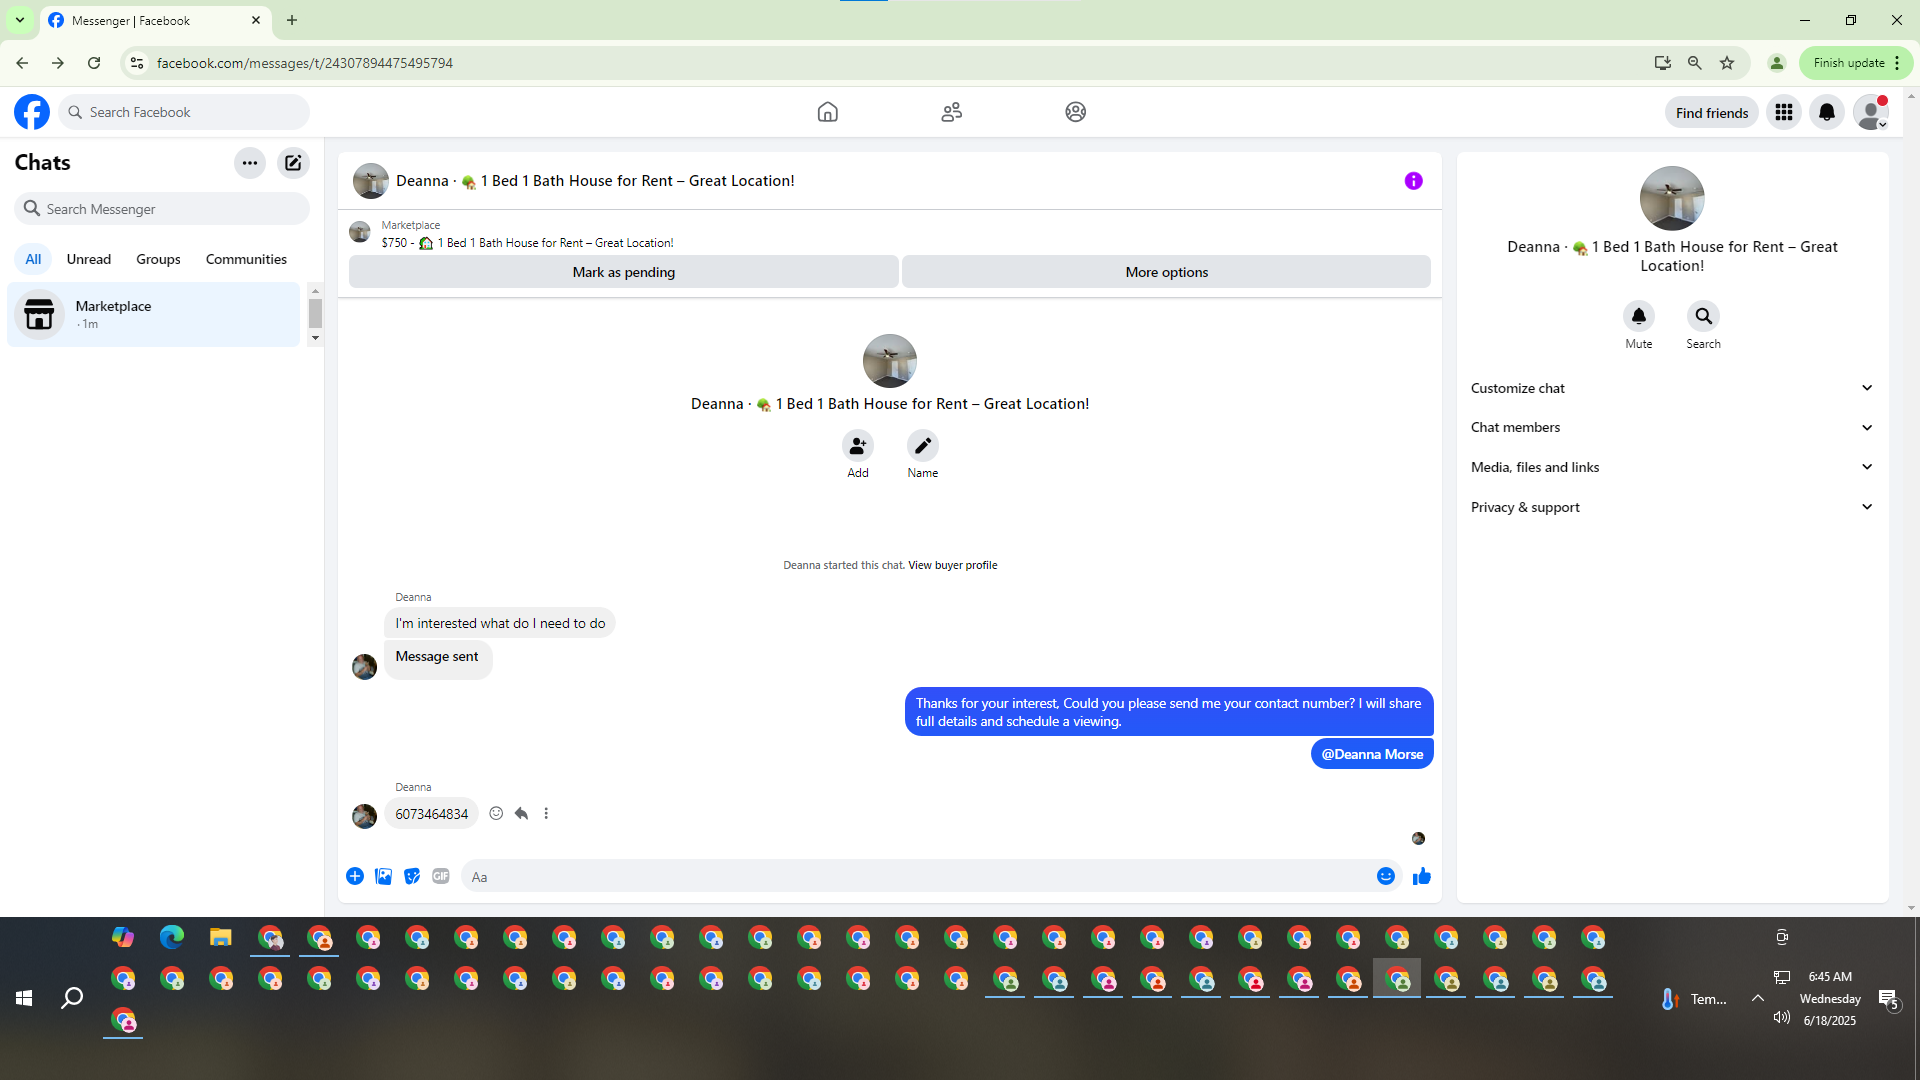This screenshot has height=1080, width=1920.
Task: Send a thumbs-up like
Action: coord(1422,877)
